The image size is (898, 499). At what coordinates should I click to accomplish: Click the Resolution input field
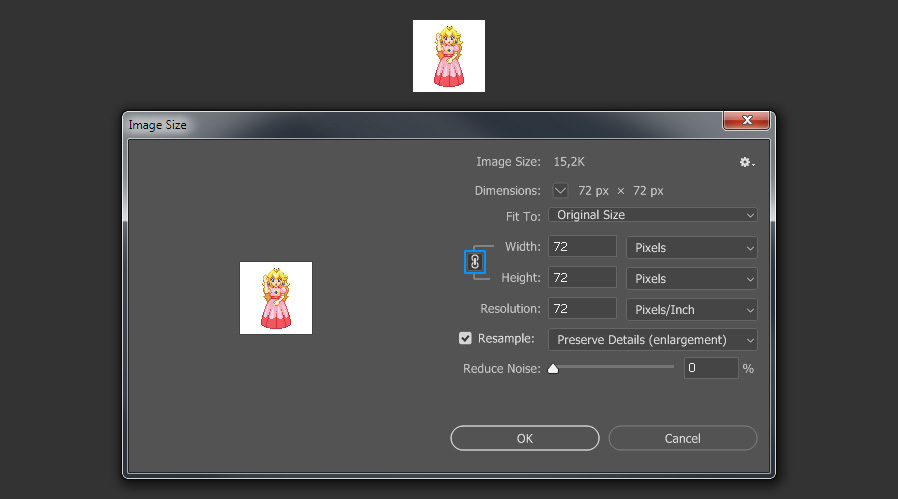click(582, 308)
